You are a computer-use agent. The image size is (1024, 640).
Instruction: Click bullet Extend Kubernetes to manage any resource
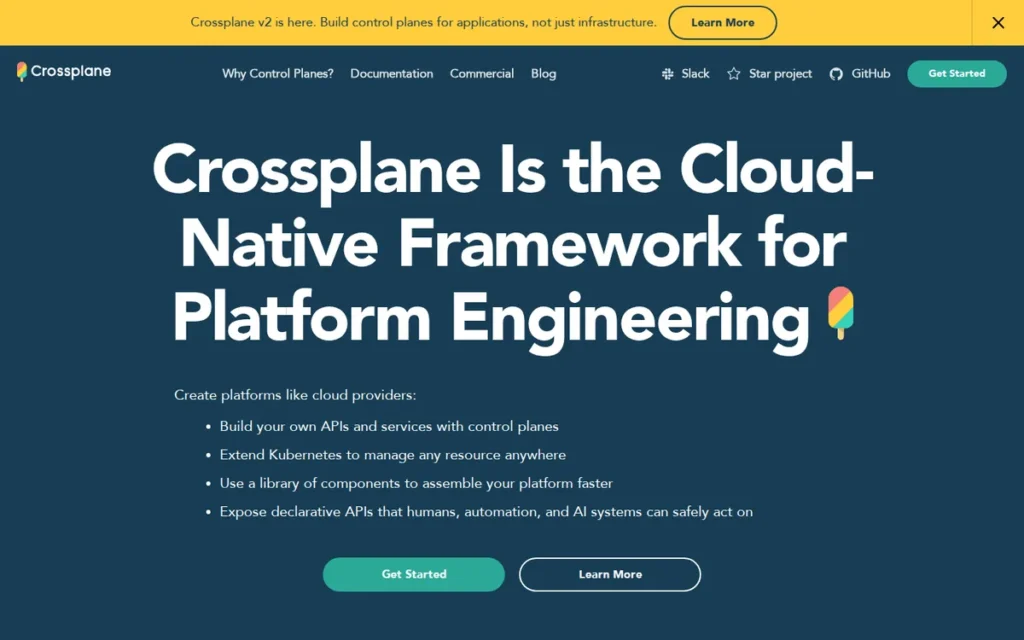point(392,455)
